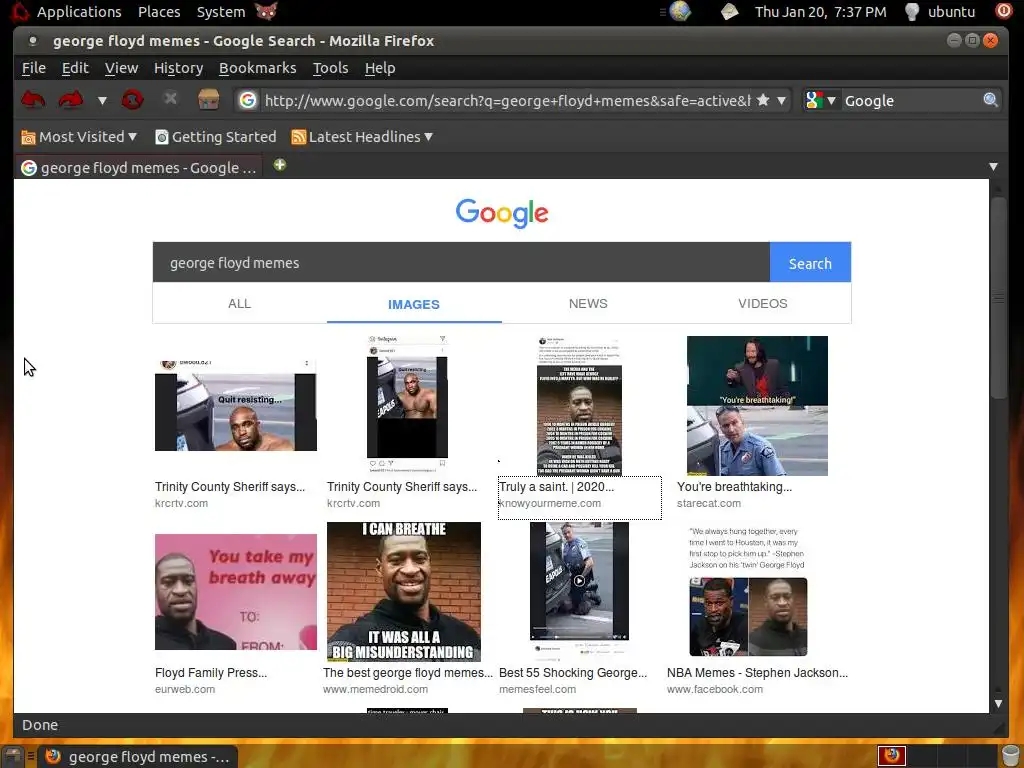Expand the back/forward history dropdown arrow
This screenshot has height=768, width=1024.
[x=102, y=101]
